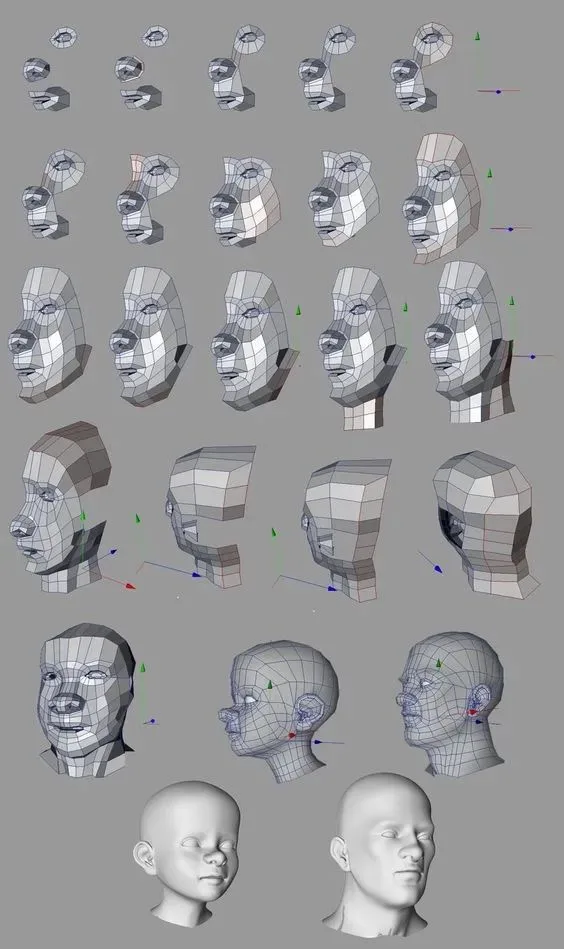Click the blue axis handle in the top row
Viewport: 564px width, 949px height.
tap(498, 91)
